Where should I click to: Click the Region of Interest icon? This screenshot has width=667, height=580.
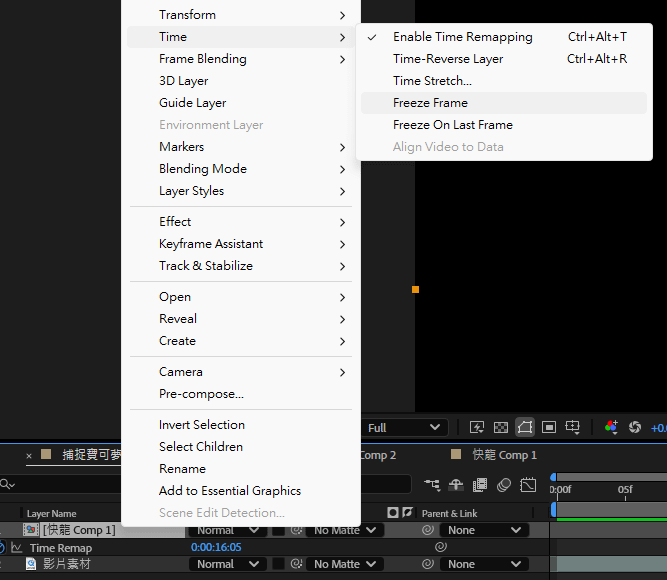[x=549, y=427]
